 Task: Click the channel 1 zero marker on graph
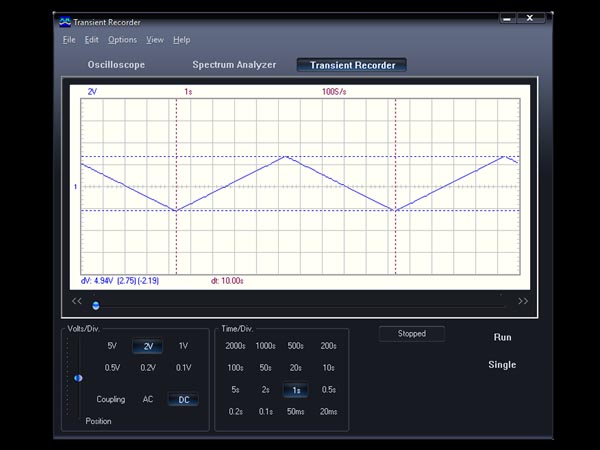[x=75, y=187]
